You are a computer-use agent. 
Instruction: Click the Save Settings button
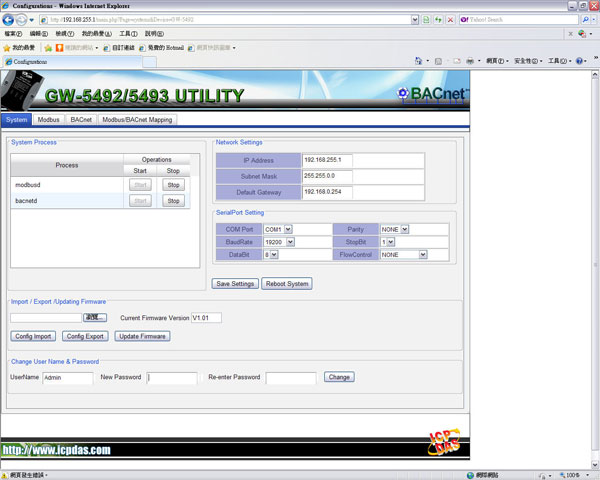tap(236, 284)
